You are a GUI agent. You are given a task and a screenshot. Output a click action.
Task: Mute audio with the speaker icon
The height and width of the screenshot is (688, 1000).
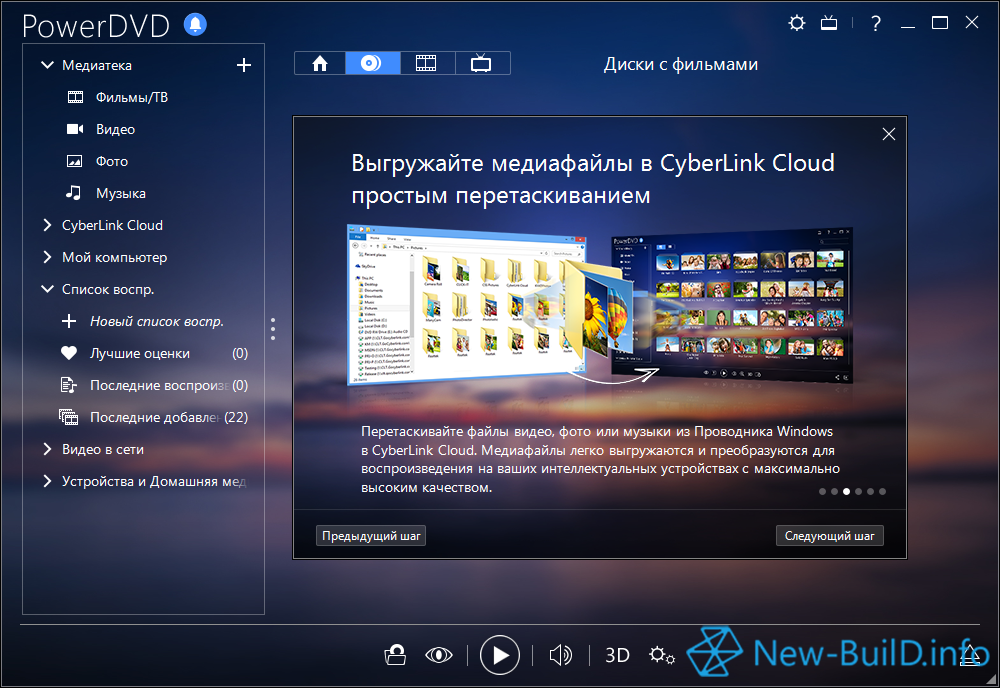[561, 655]
